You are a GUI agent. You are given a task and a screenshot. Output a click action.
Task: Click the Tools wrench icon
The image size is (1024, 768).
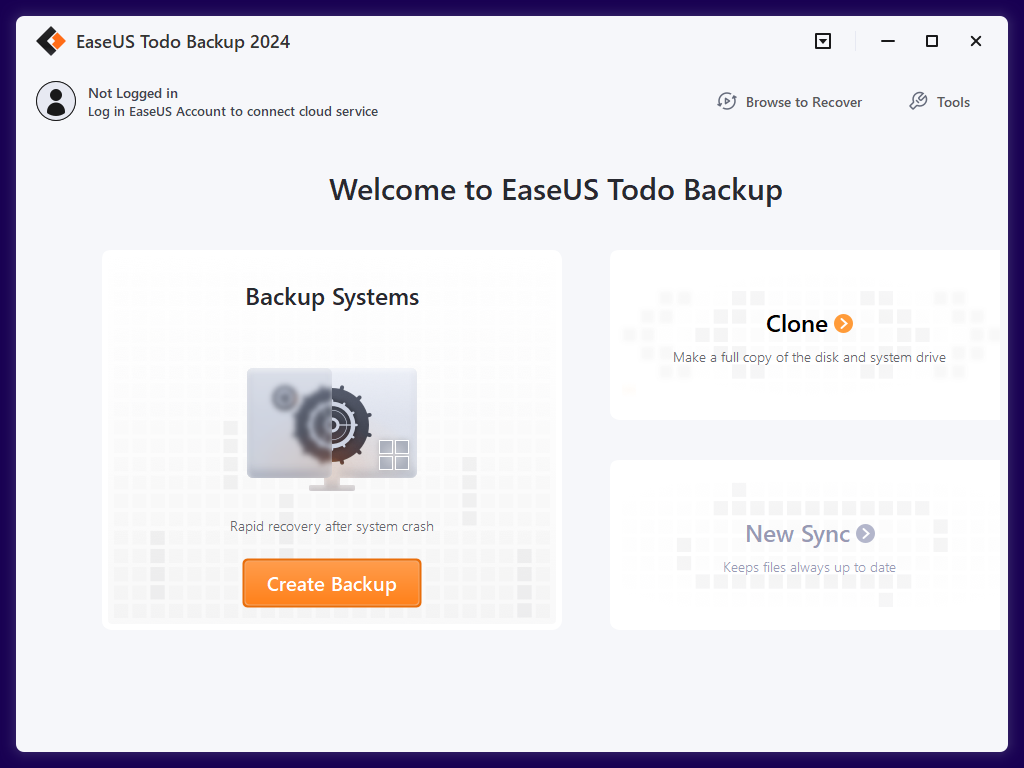click(x=918, y=101)
